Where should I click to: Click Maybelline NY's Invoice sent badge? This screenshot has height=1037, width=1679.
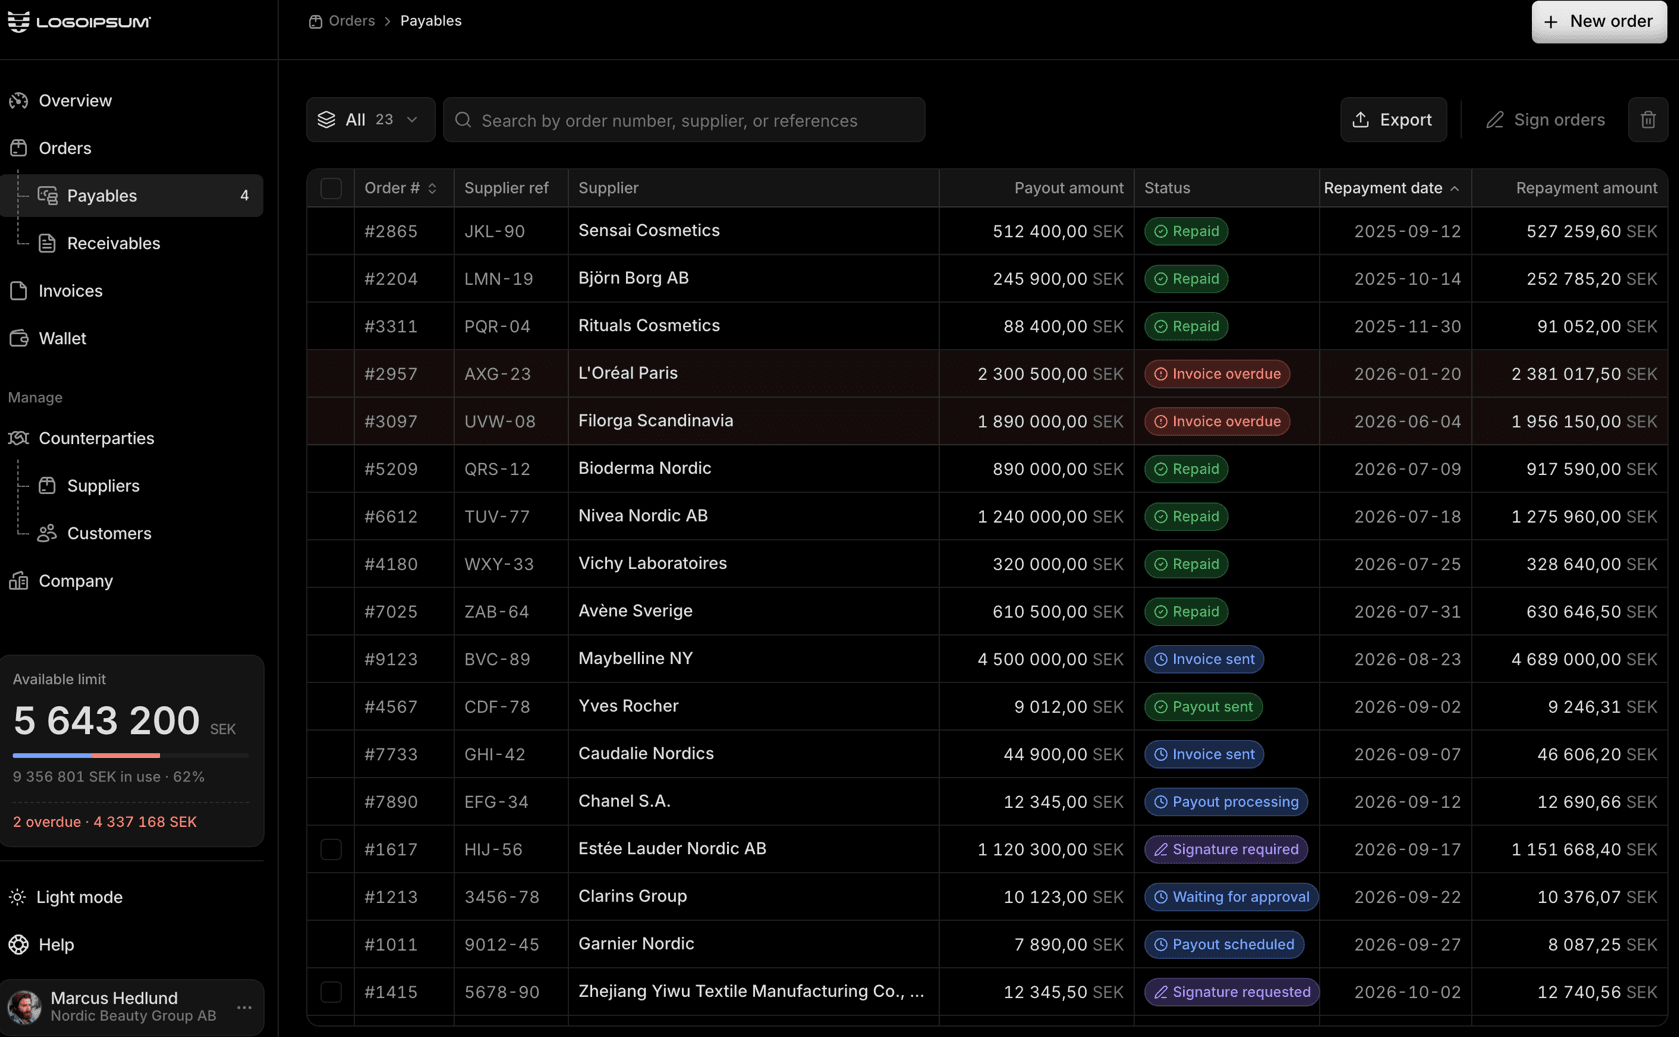1204,659
